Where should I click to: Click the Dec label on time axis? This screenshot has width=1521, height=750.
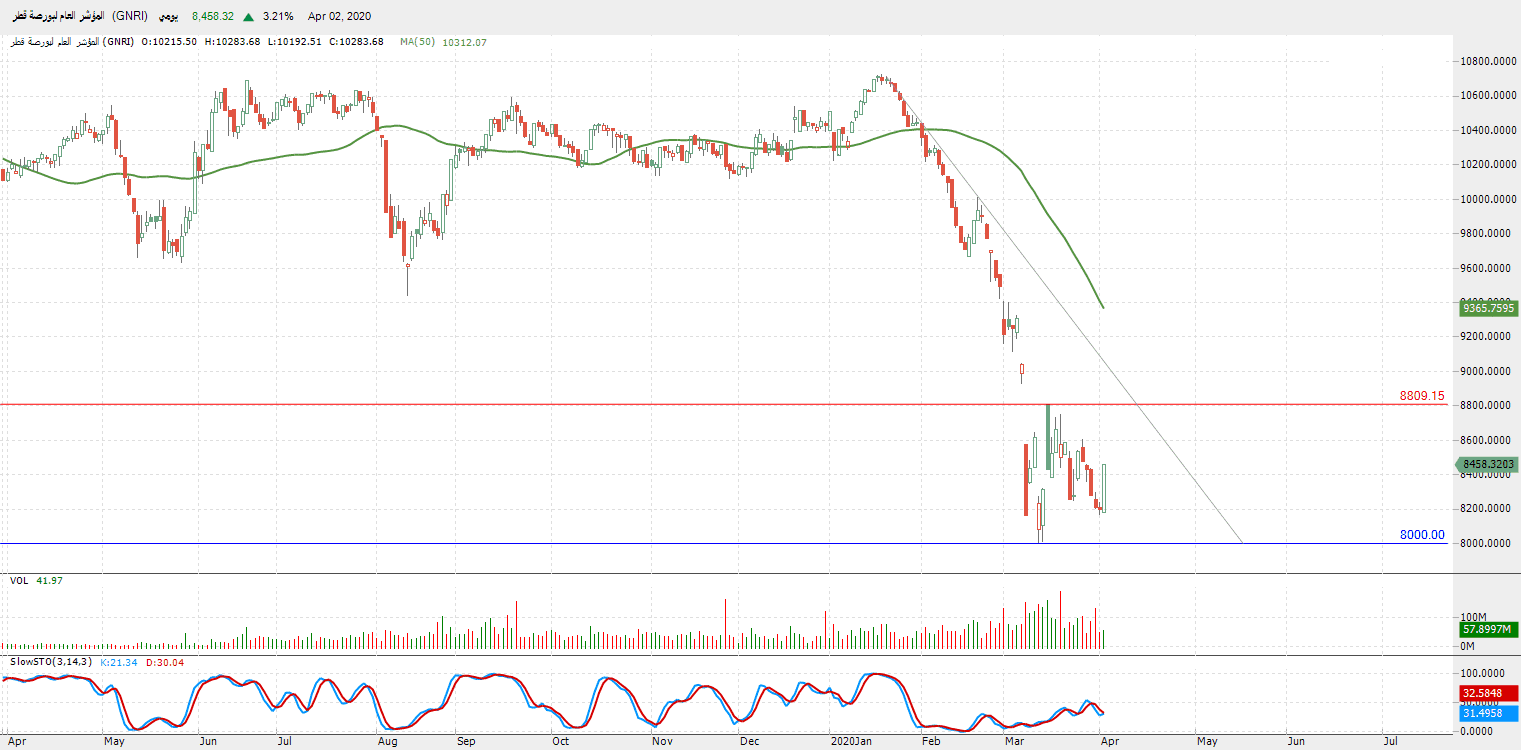pos(749,742)
